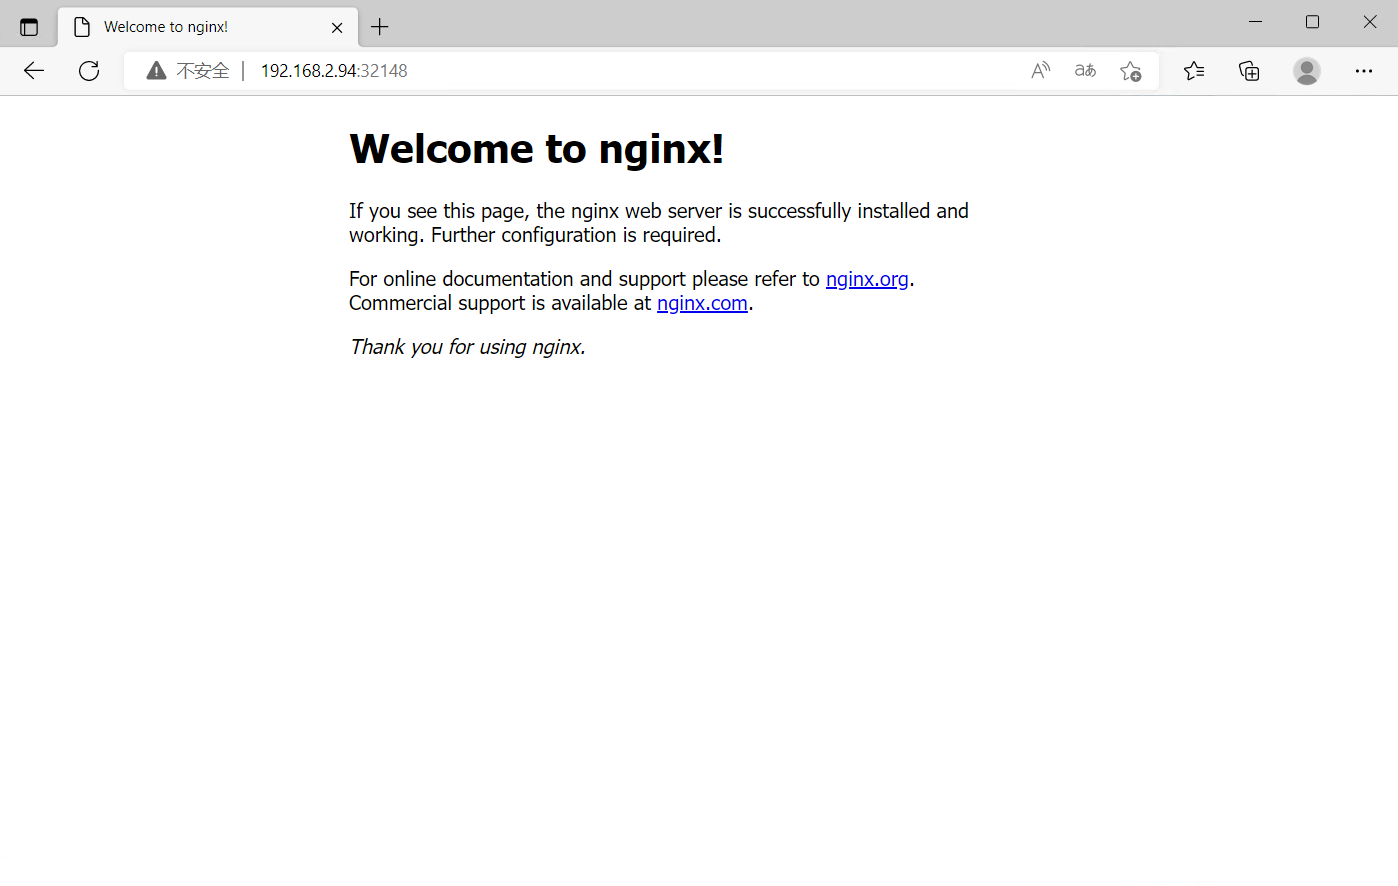Minimize the browser window
Viewport: 1398px width, 886px height.
tap(1255, 22)
